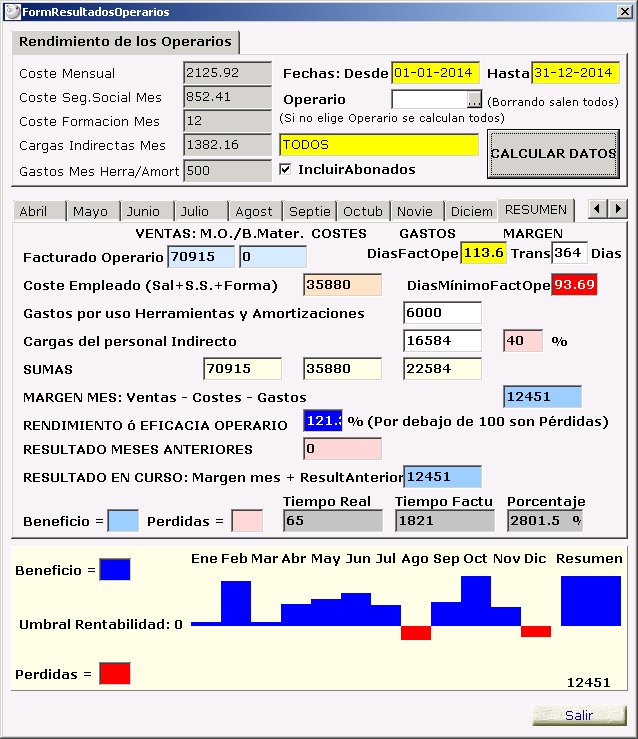Click red DiasMínimoFactOpe field 93.69
Screen dimensions: 638x739
click(574, 285)
